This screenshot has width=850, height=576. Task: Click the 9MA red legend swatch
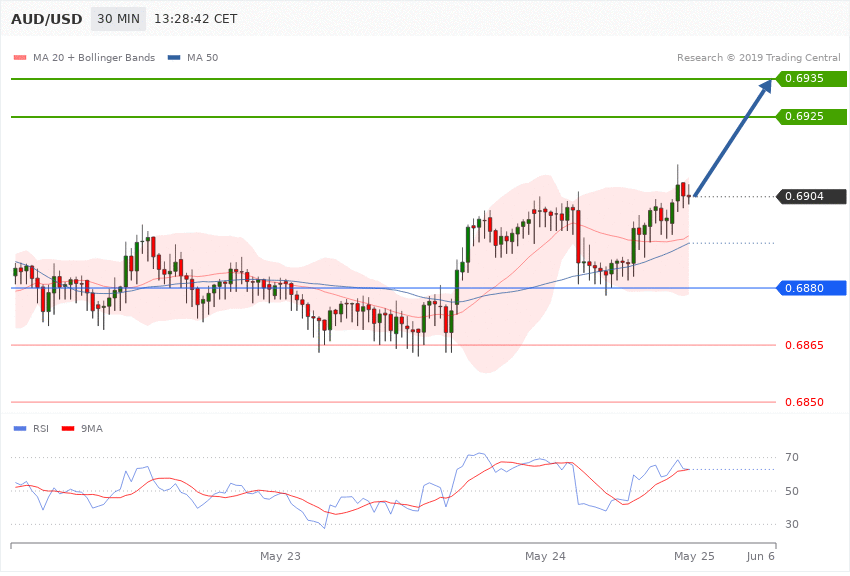click(68, 429)
